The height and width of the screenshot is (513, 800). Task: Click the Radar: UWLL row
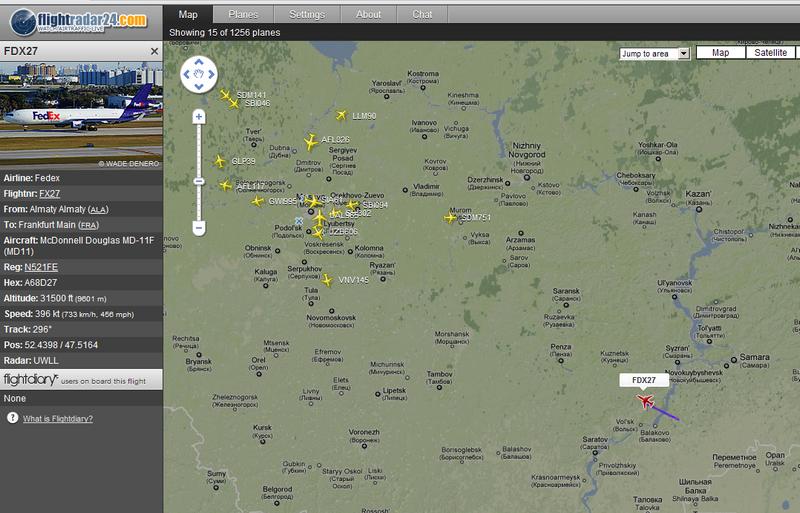coord(82,361)
